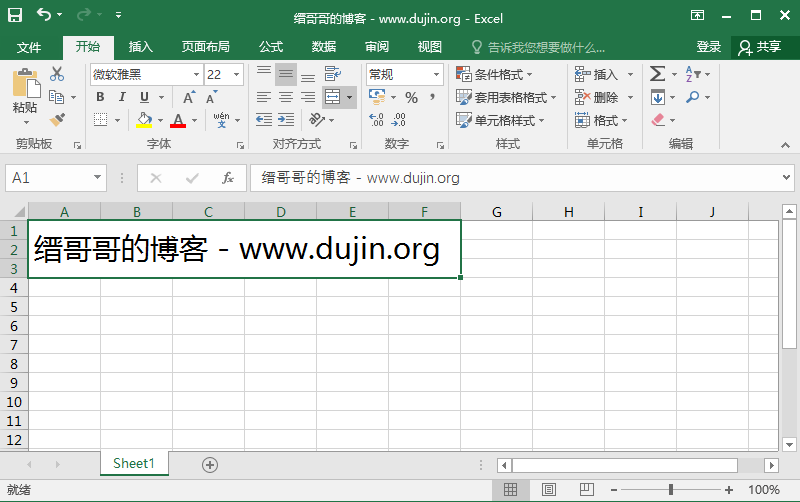This screenshot has height=502, width=800.
Task: Expand the formula bar chevron
Action: (x=786, y=177)
